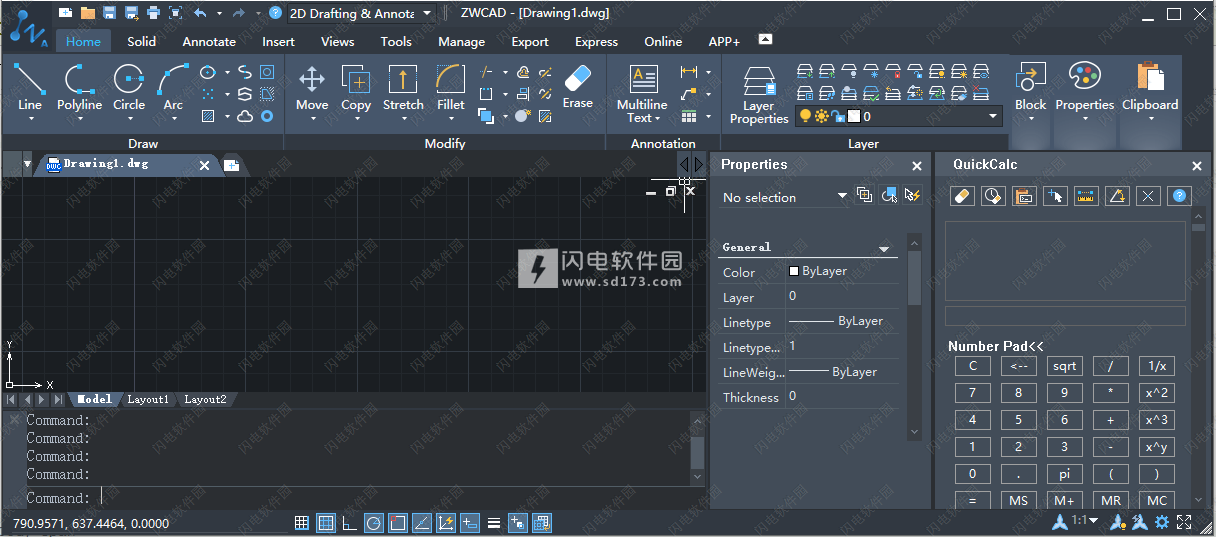This screenshot has height=537, width=1216.
Task: Expand the Clipboard panel dropdown
Action: coord(1150,118)
